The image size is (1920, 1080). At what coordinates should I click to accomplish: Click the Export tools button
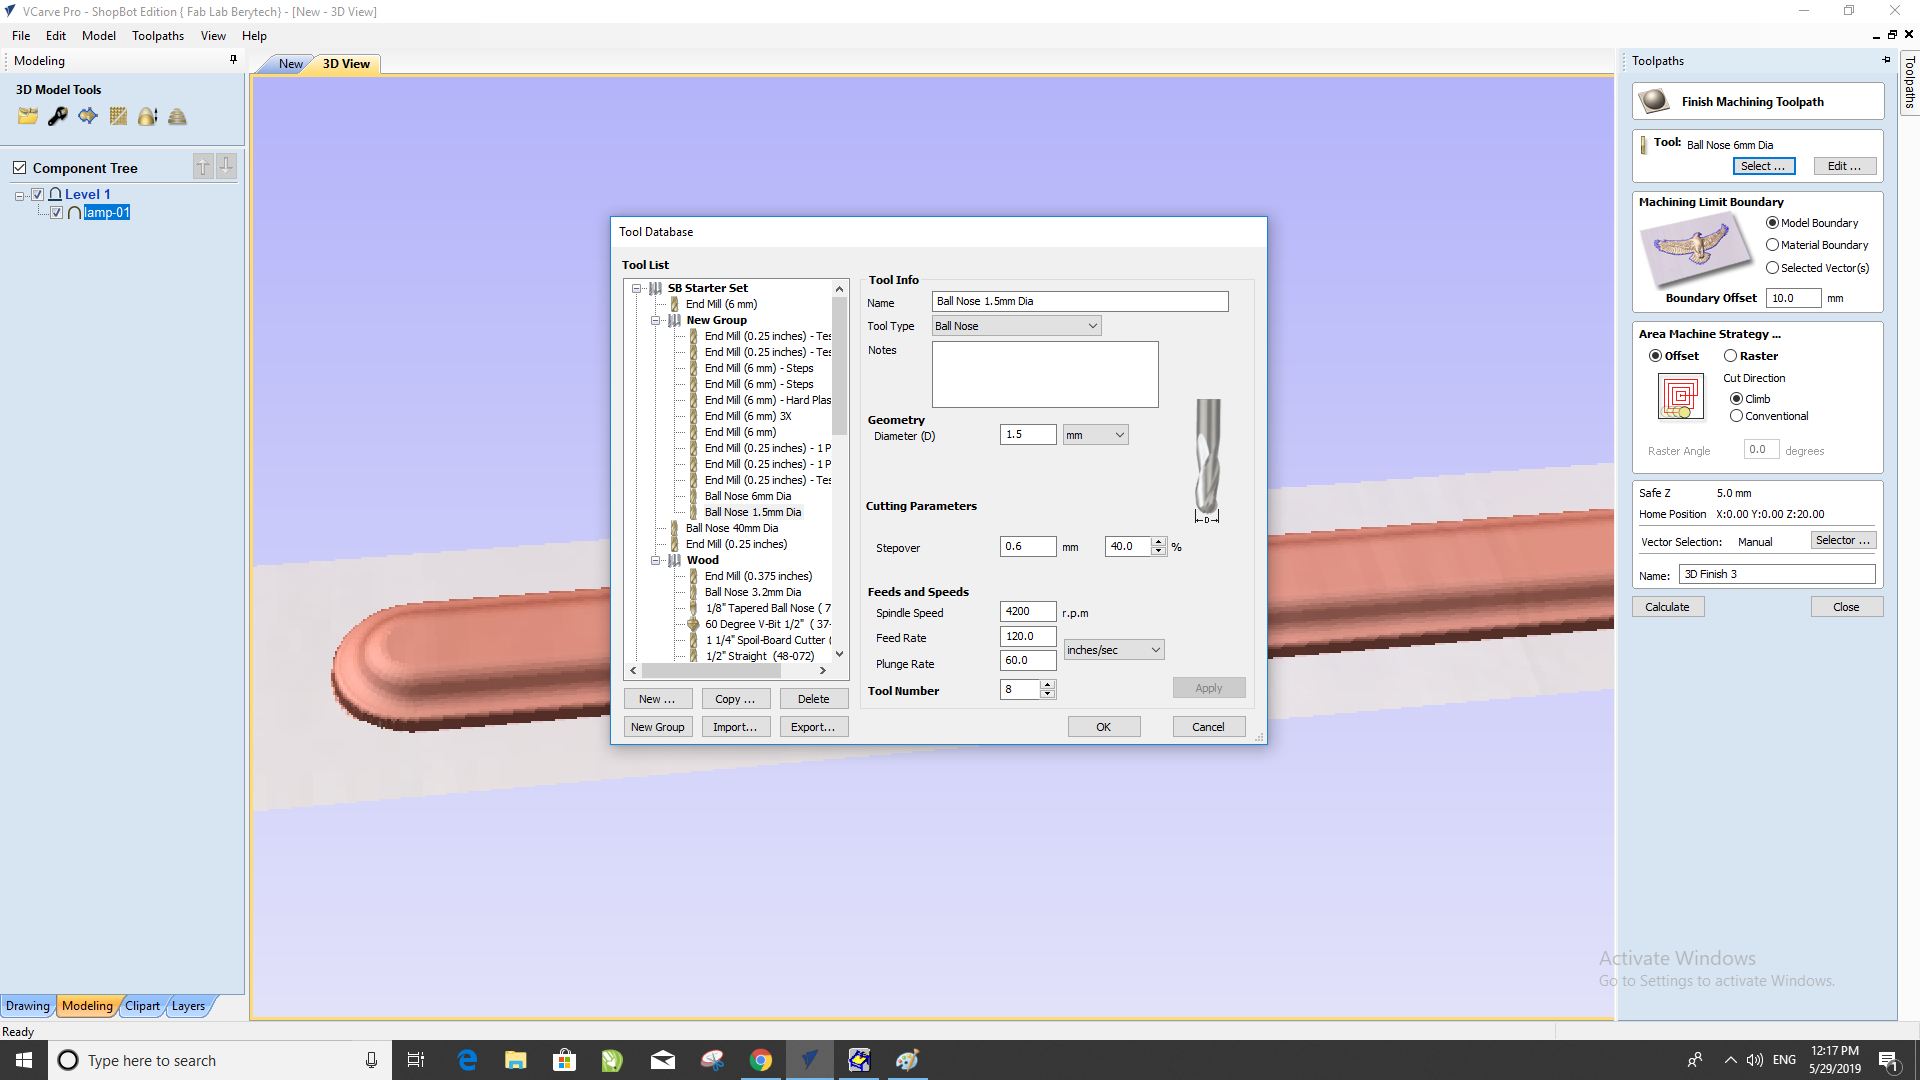[x=813, y=727]
